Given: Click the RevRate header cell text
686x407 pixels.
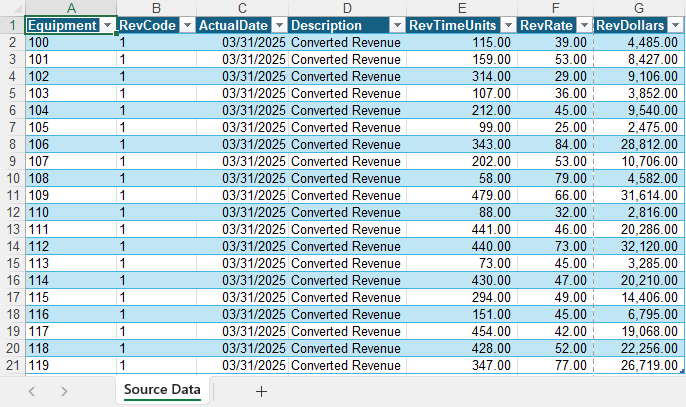Looking at the screenshot, I should [546, 25].
